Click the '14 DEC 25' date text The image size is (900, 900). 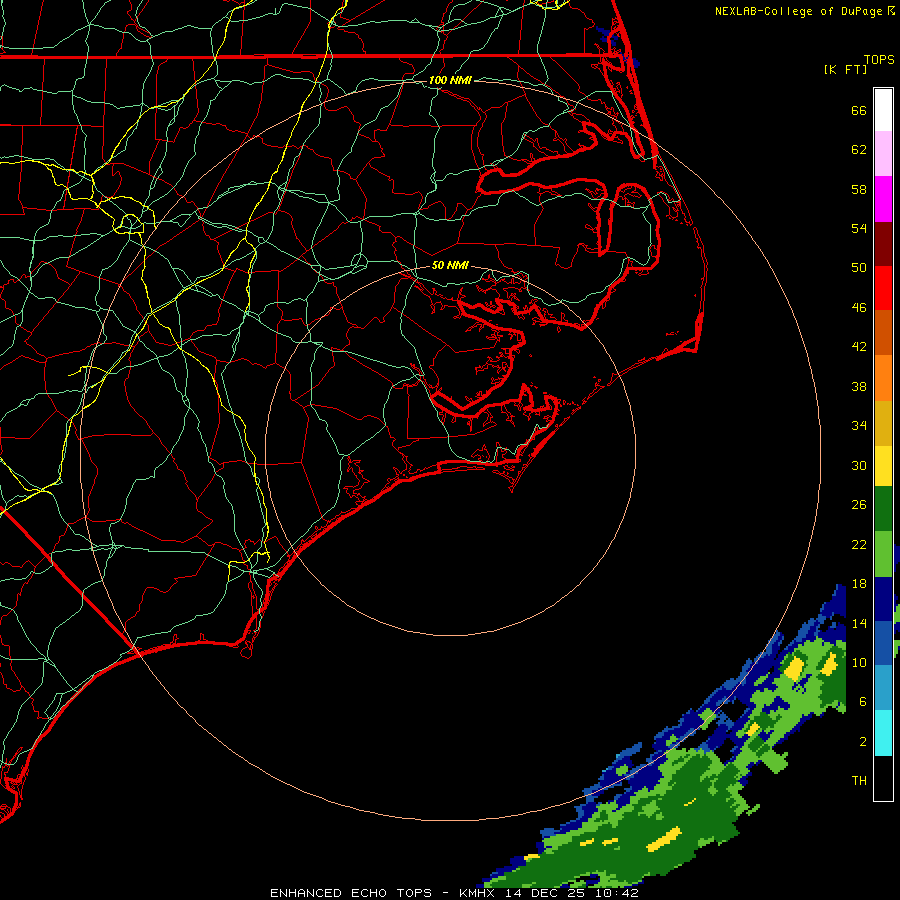(545, 893)
